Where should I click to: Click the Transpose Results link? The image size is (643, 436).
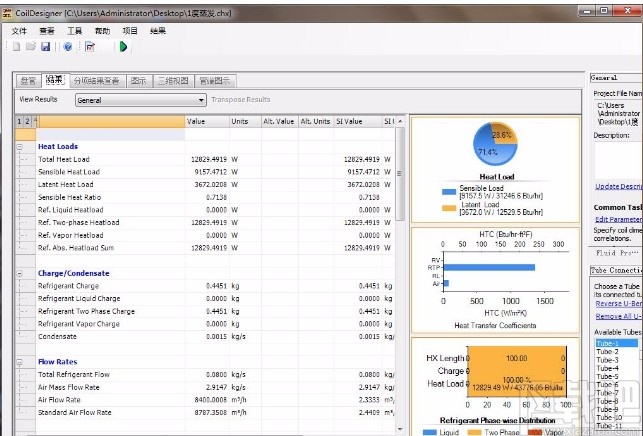pos(241,100)
